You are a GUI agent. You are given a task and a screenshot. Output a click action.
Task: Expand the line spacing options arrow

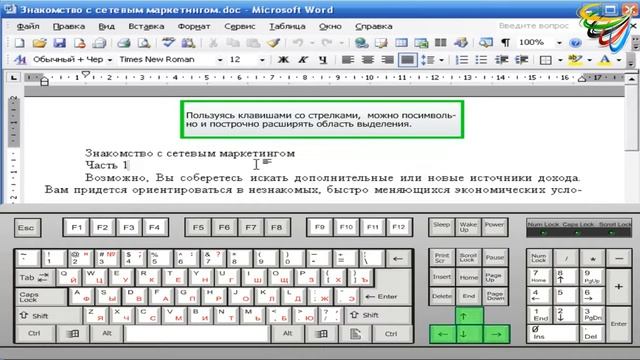click(442, 60)
